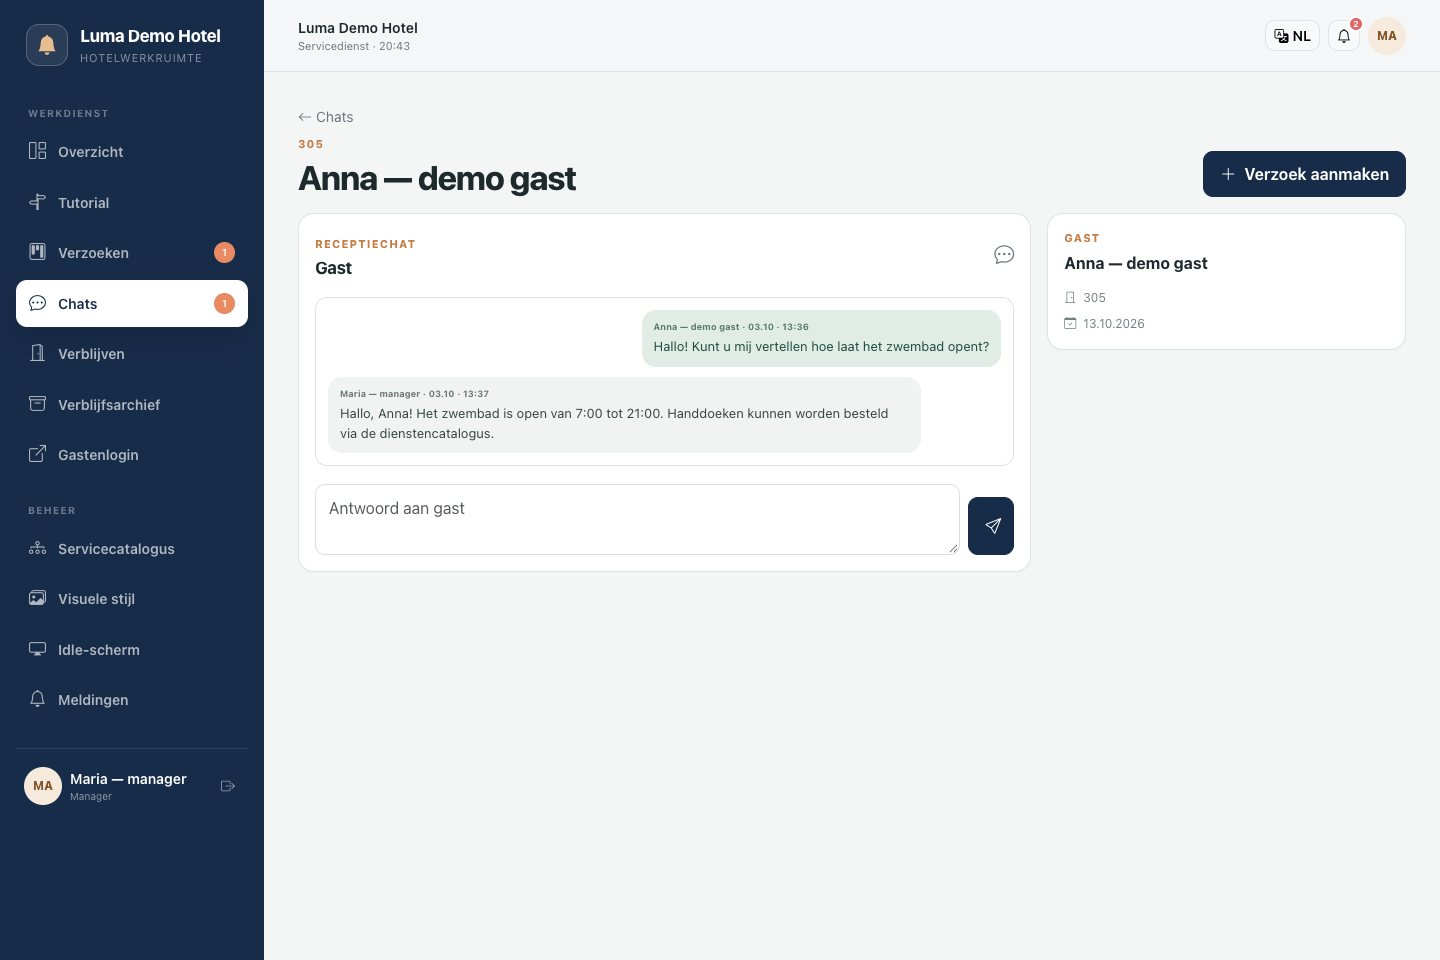1440x960 pixels.
Task: Open Verblijfsarchief
Action: [132, 404]
